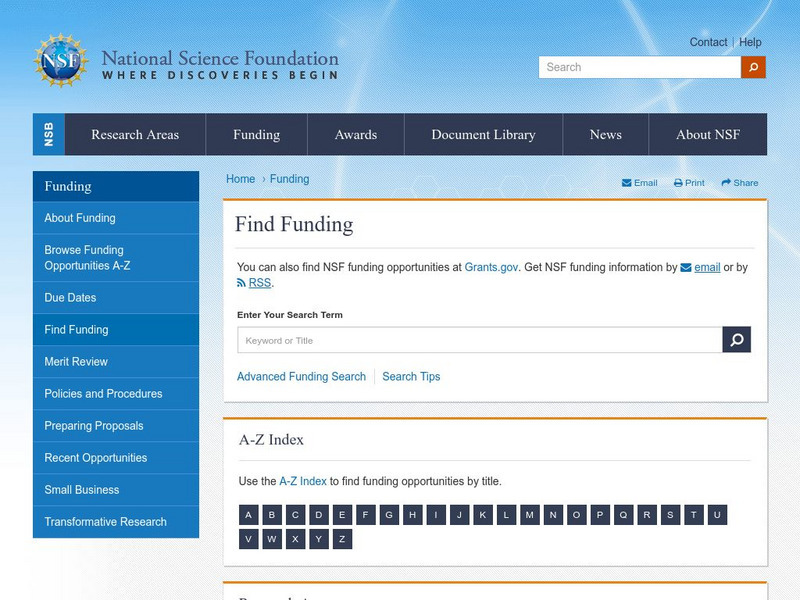Screen dimensions: 800x600
Task: Click into the header Search field
Action: (x=640, y=67)
